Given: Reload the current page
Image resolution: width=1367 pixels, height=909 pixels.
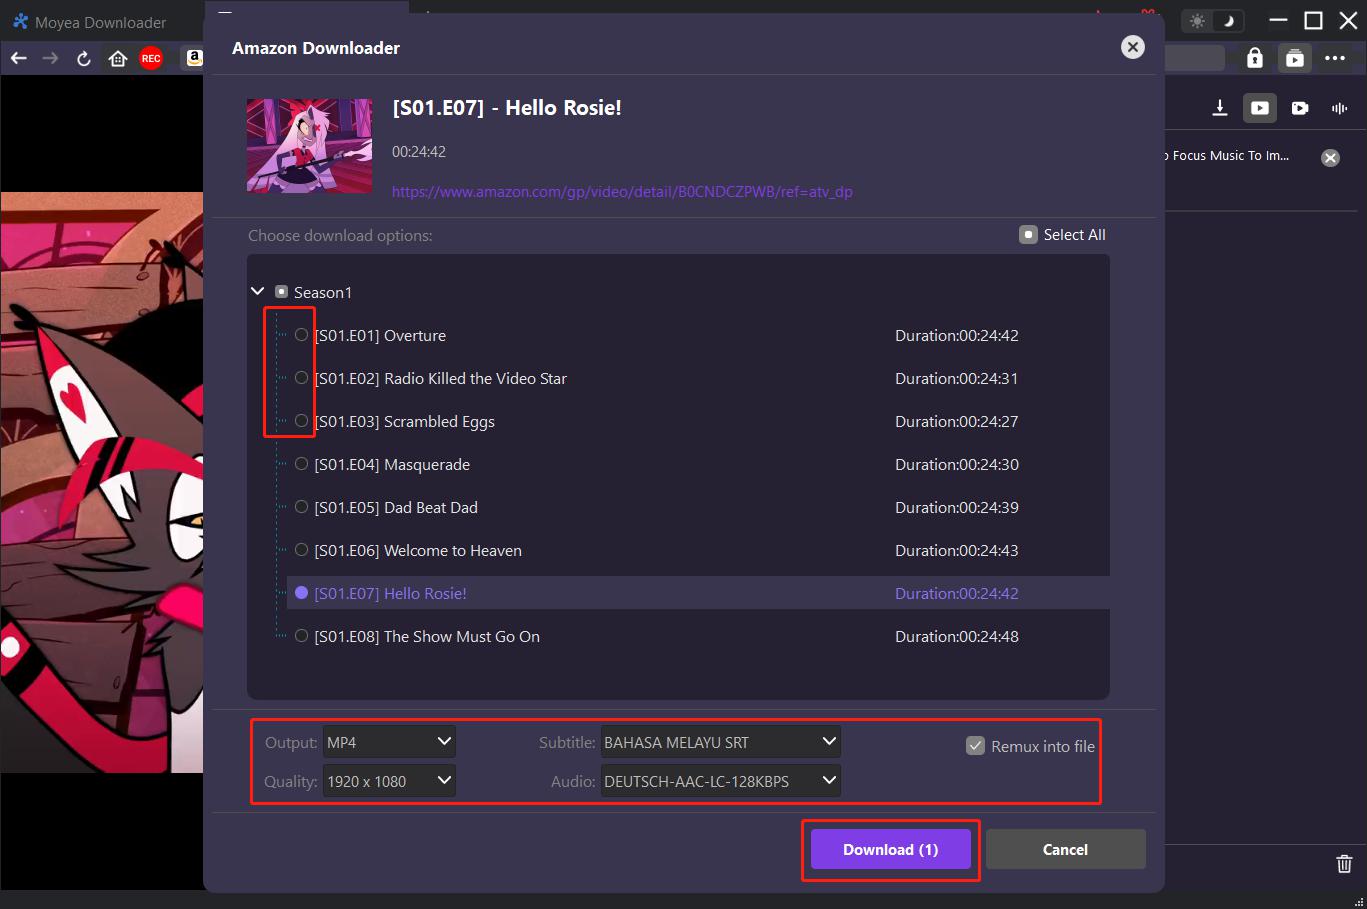Looking at the screenshot, I should click(84, 59).
